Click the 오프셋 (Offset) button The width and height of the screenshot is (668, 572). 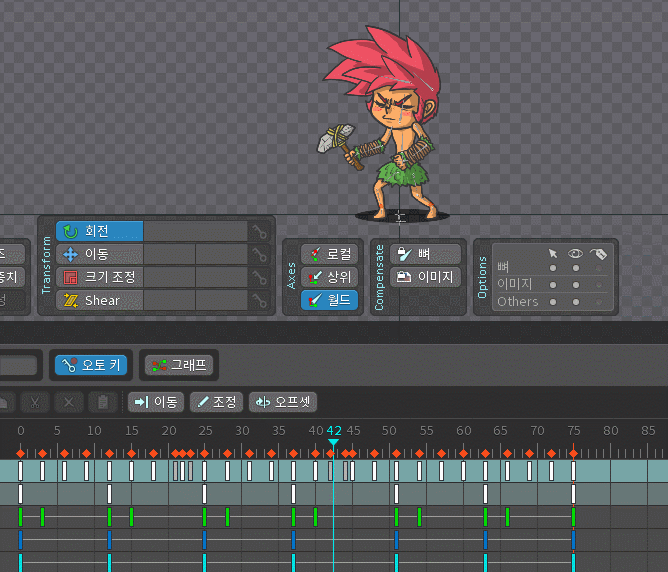(282, 402)
